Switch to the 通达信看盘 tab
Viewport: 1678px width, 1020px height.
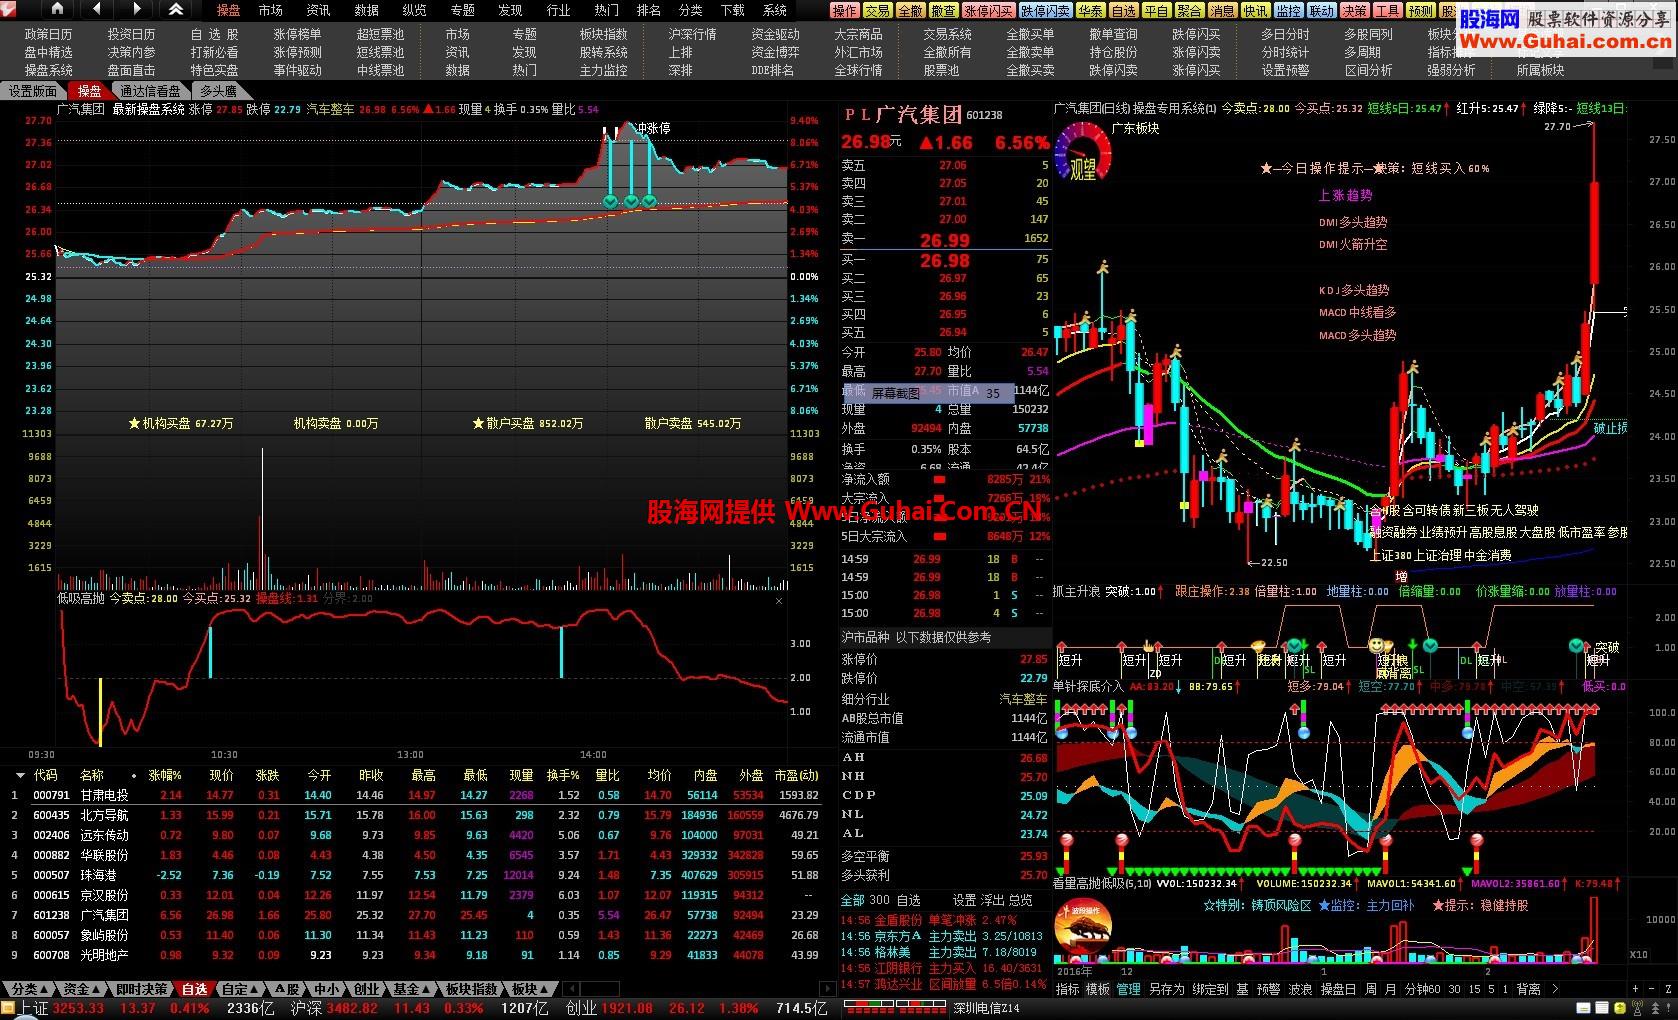[x=151, y=91]
